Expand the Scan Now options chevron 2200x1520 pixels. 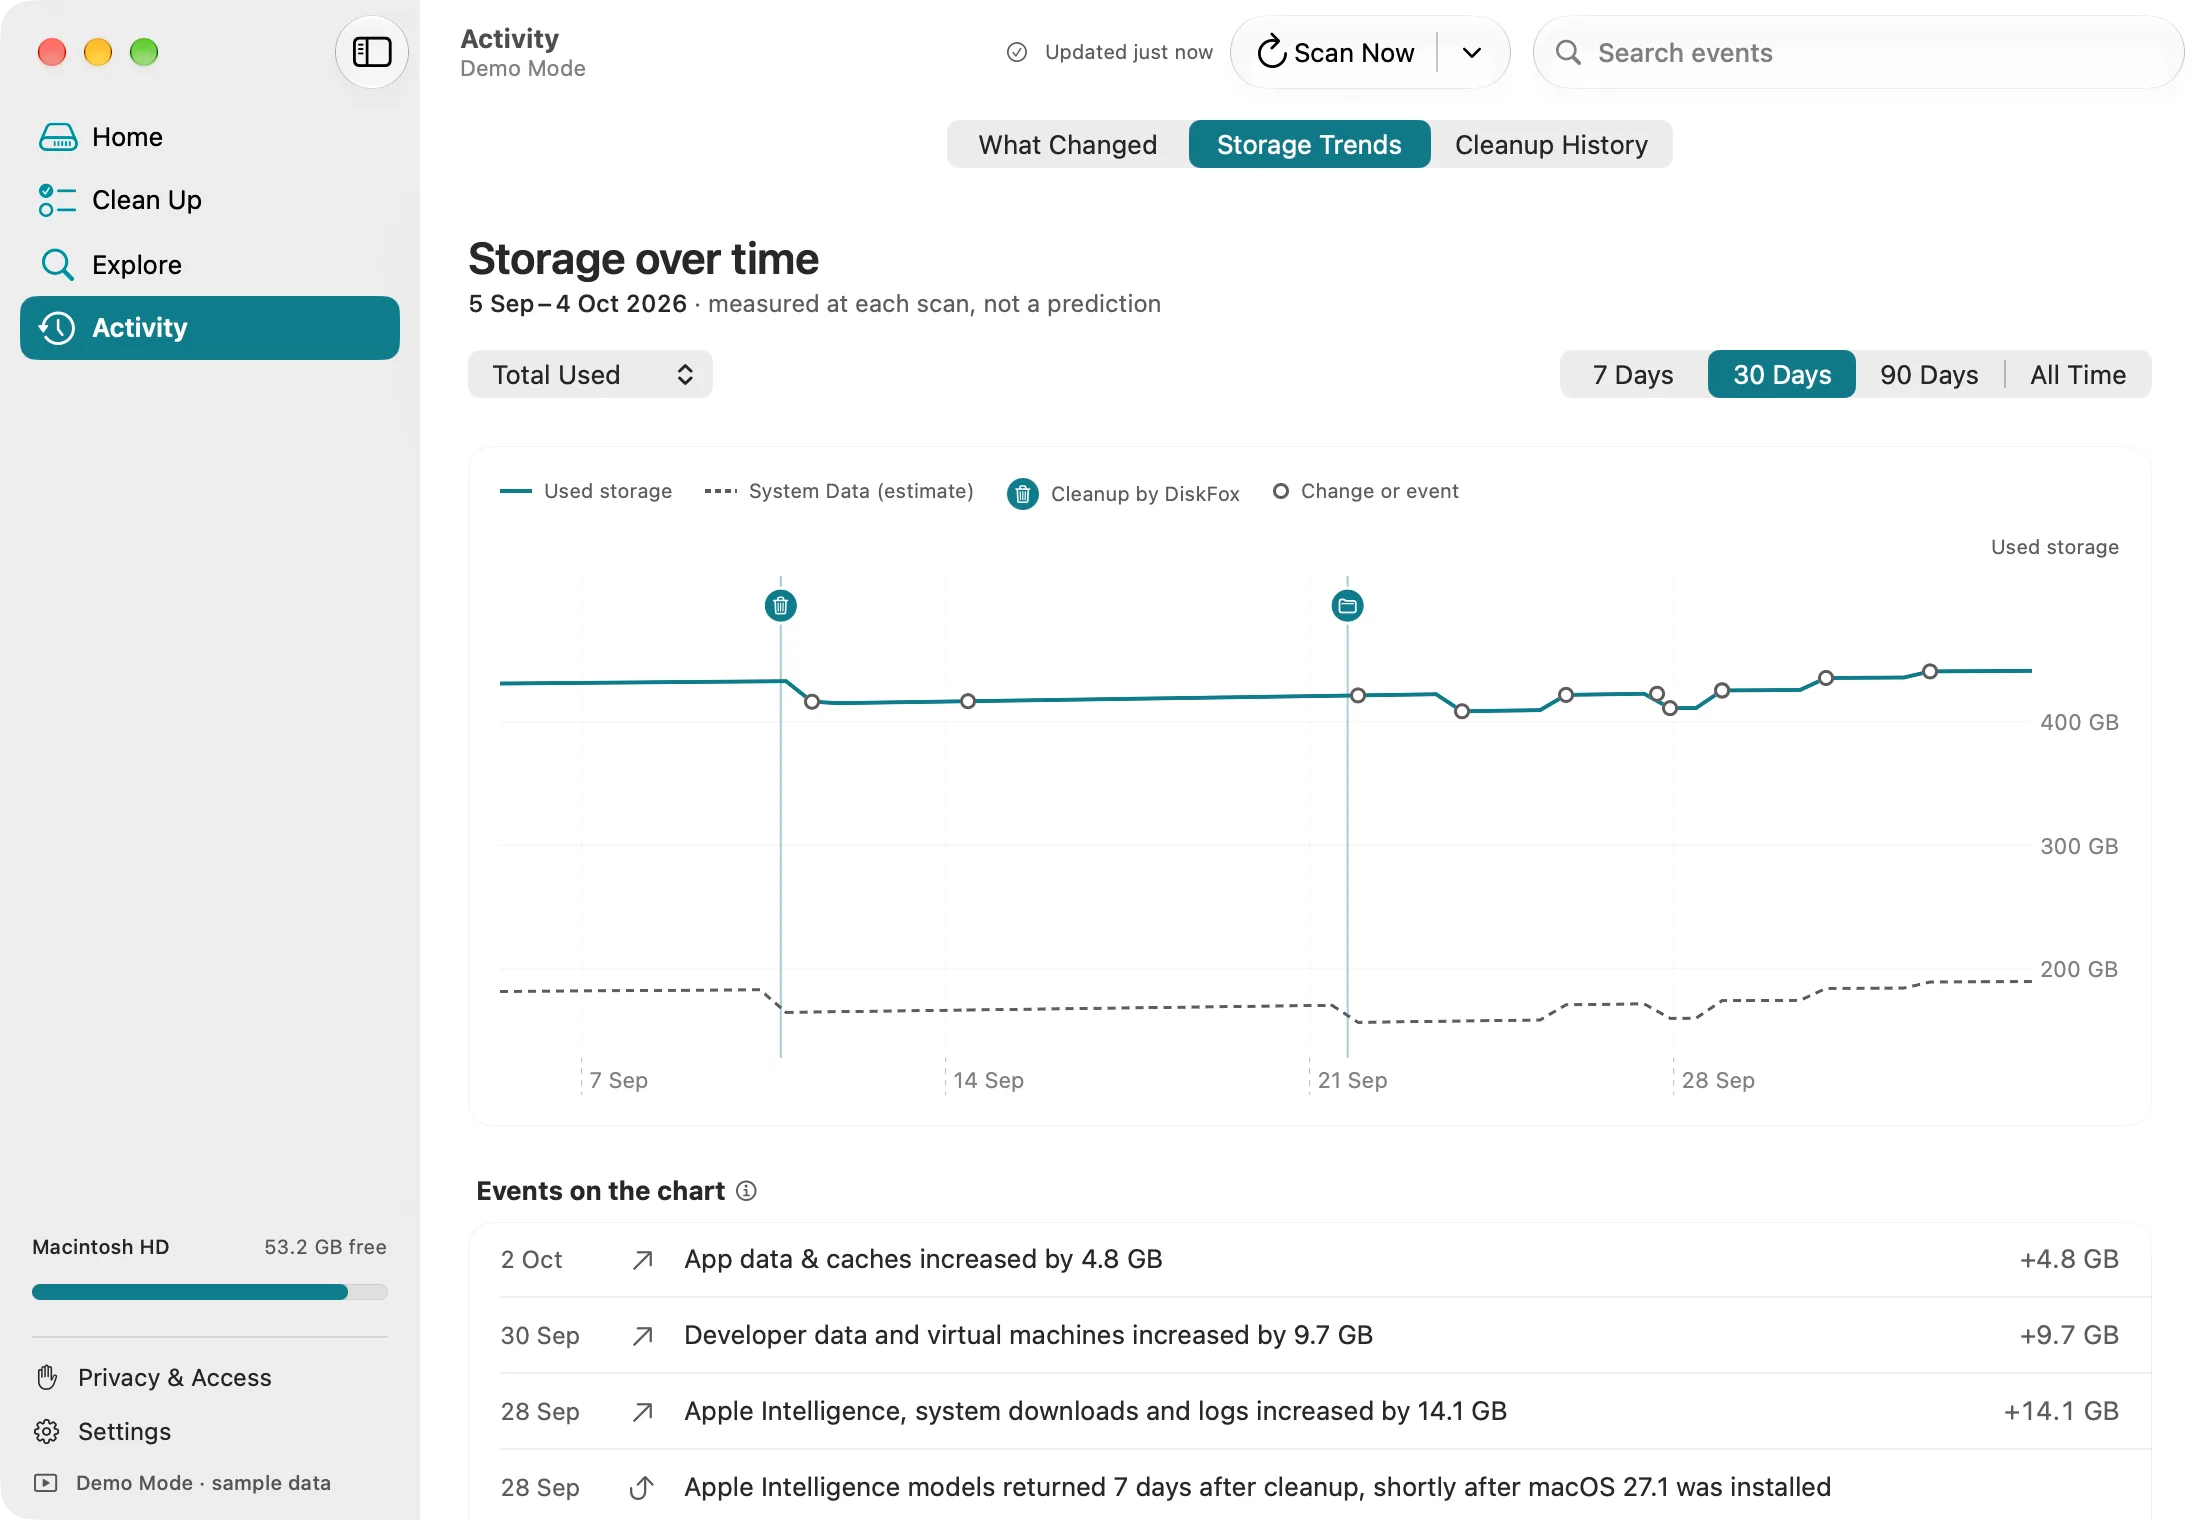[x=1472, y=52]
